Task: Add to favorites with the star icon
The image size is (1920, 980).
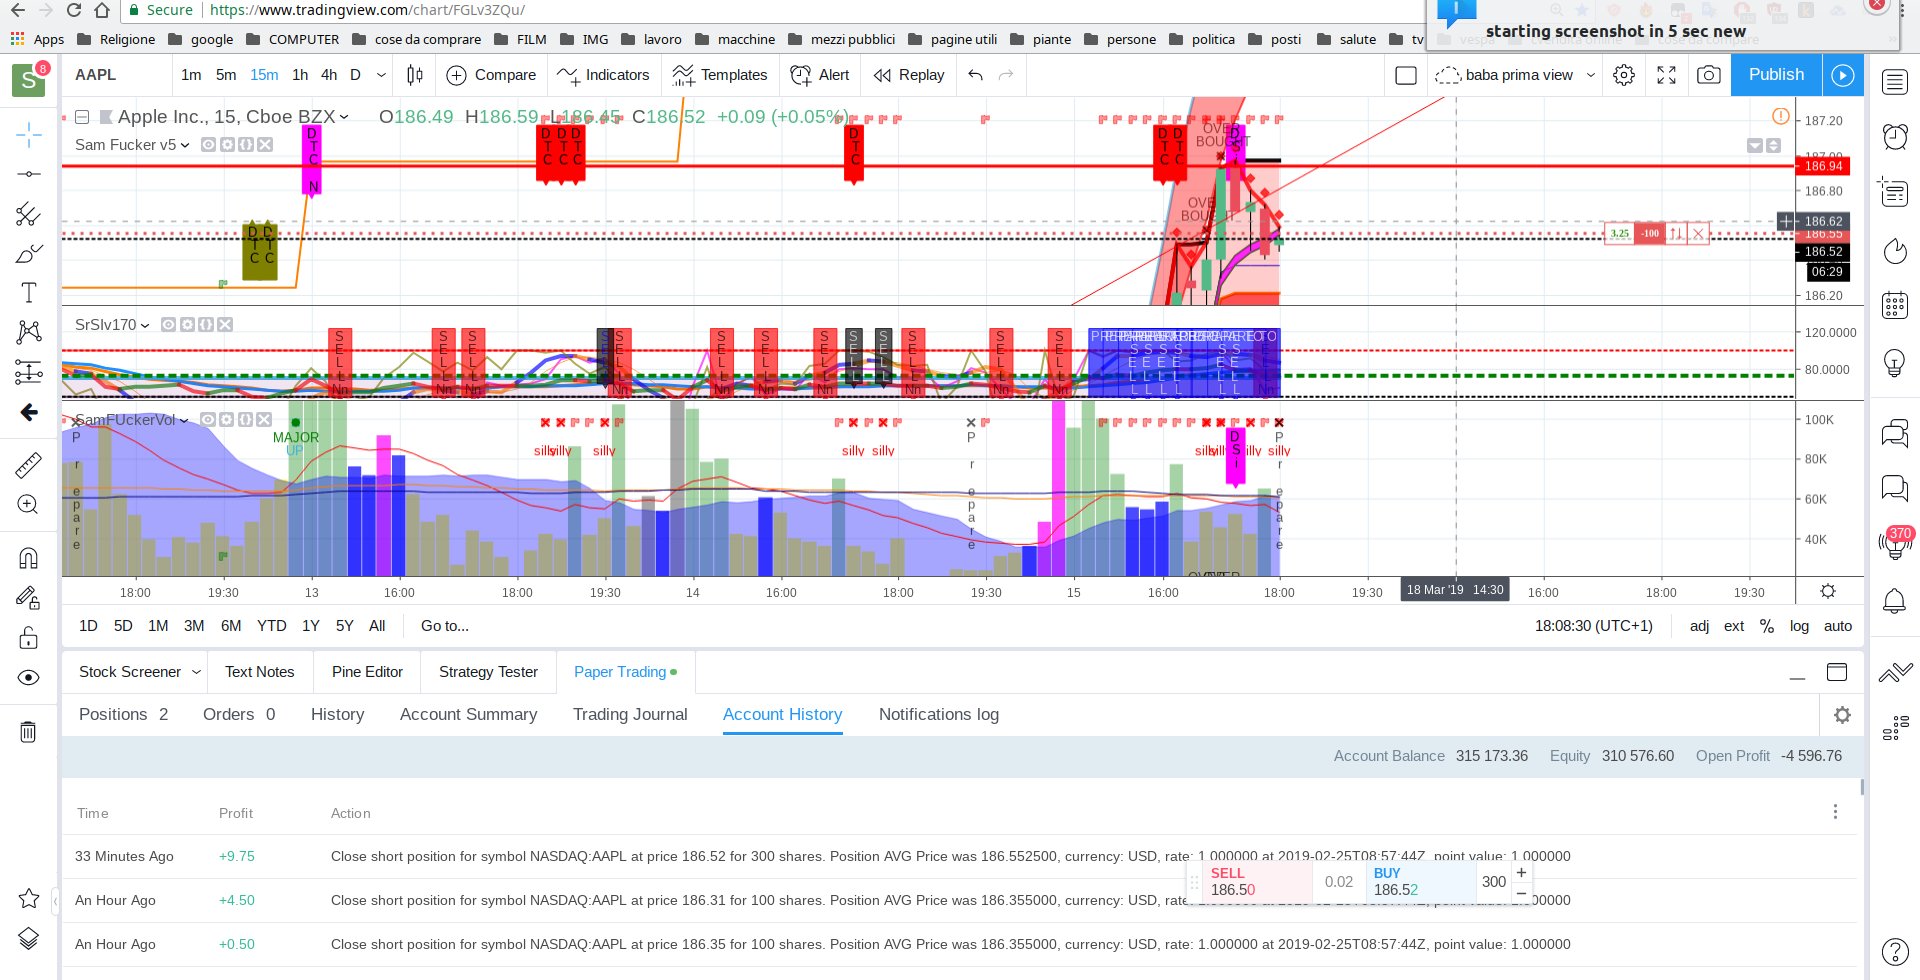Action: coord(29,898)
